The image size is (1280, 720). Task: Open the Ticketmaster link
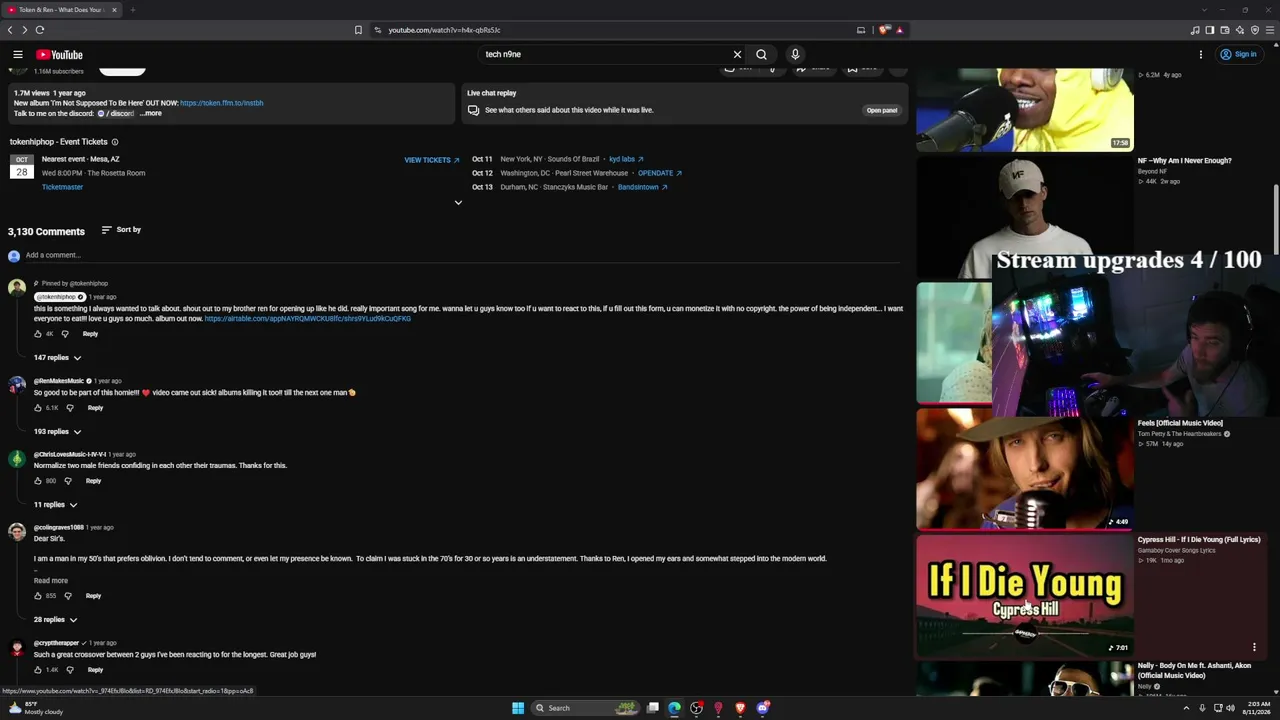click(62, 187)
